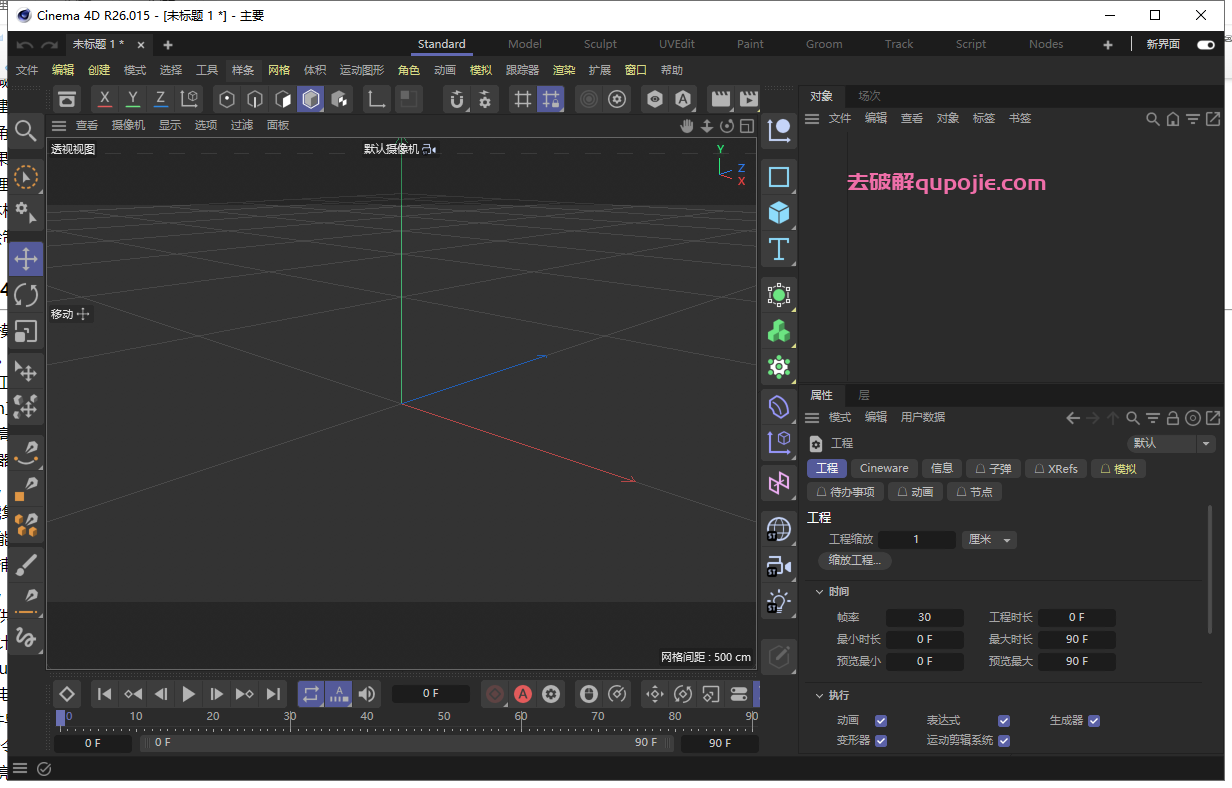The height and width of the screenshot is (788, 1232).
Task: Click the 0 F to 90 F preview range bar
Action: click(x=406, y=743)
